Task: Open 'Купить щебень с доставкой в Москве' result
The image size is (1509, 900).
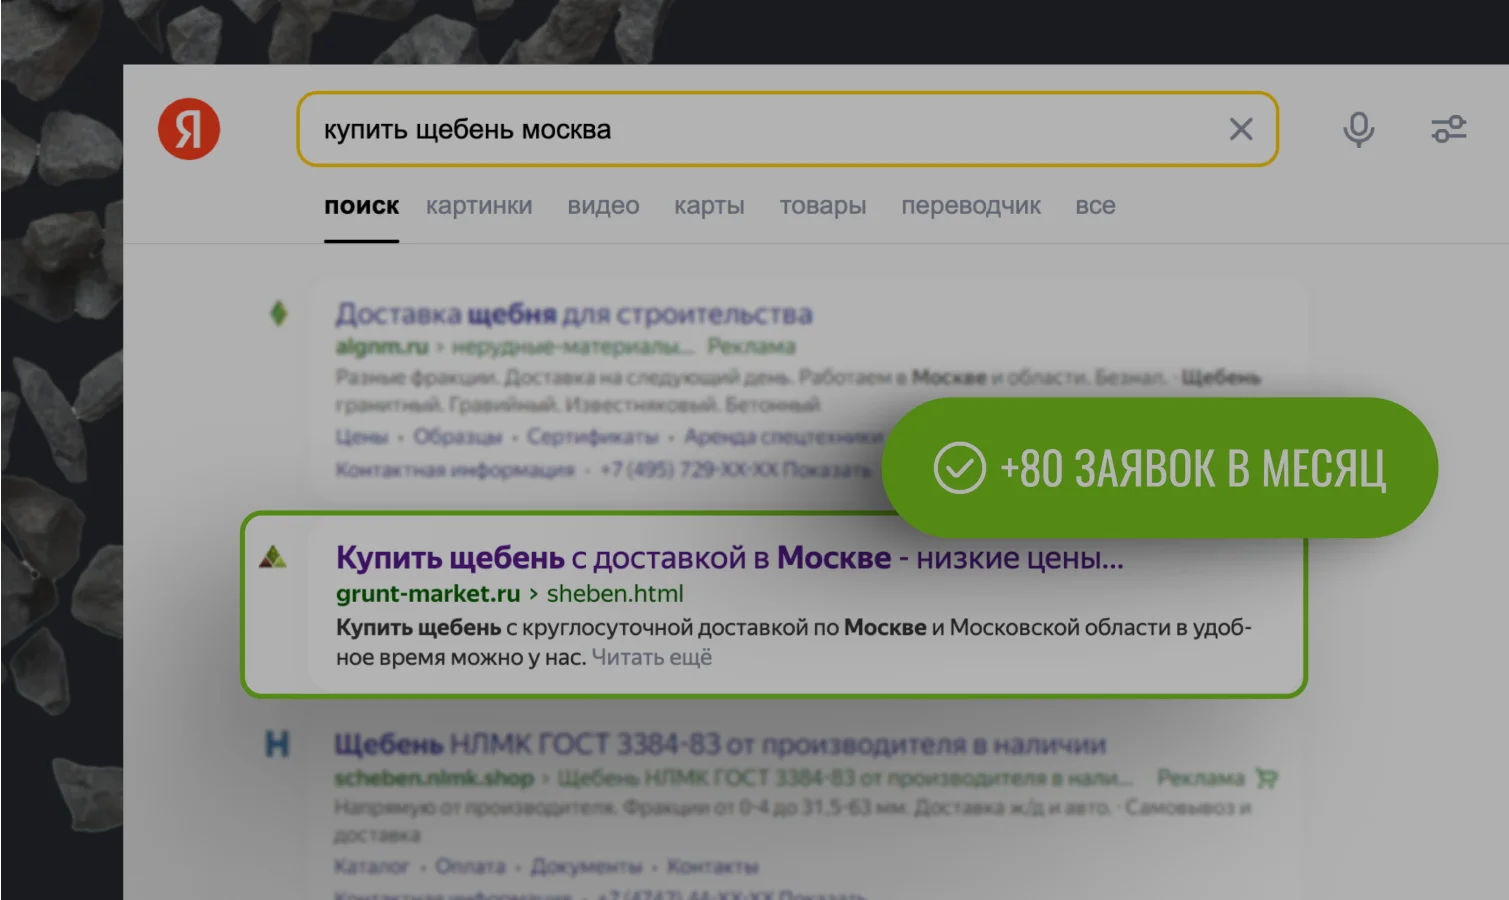Action: (x=730, y=558)
